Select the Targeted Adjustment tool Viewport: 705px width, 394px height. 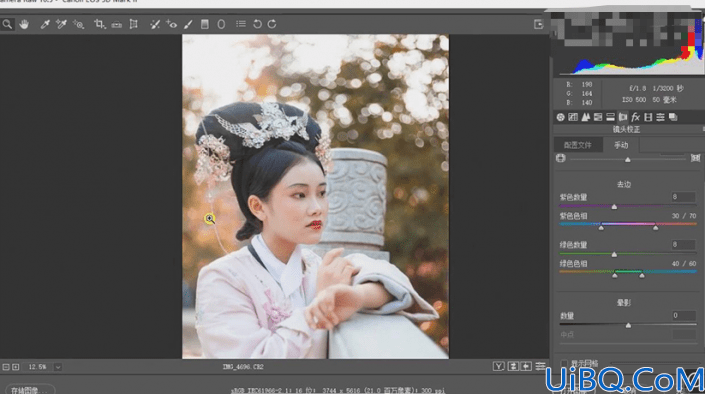coord(79,24)
